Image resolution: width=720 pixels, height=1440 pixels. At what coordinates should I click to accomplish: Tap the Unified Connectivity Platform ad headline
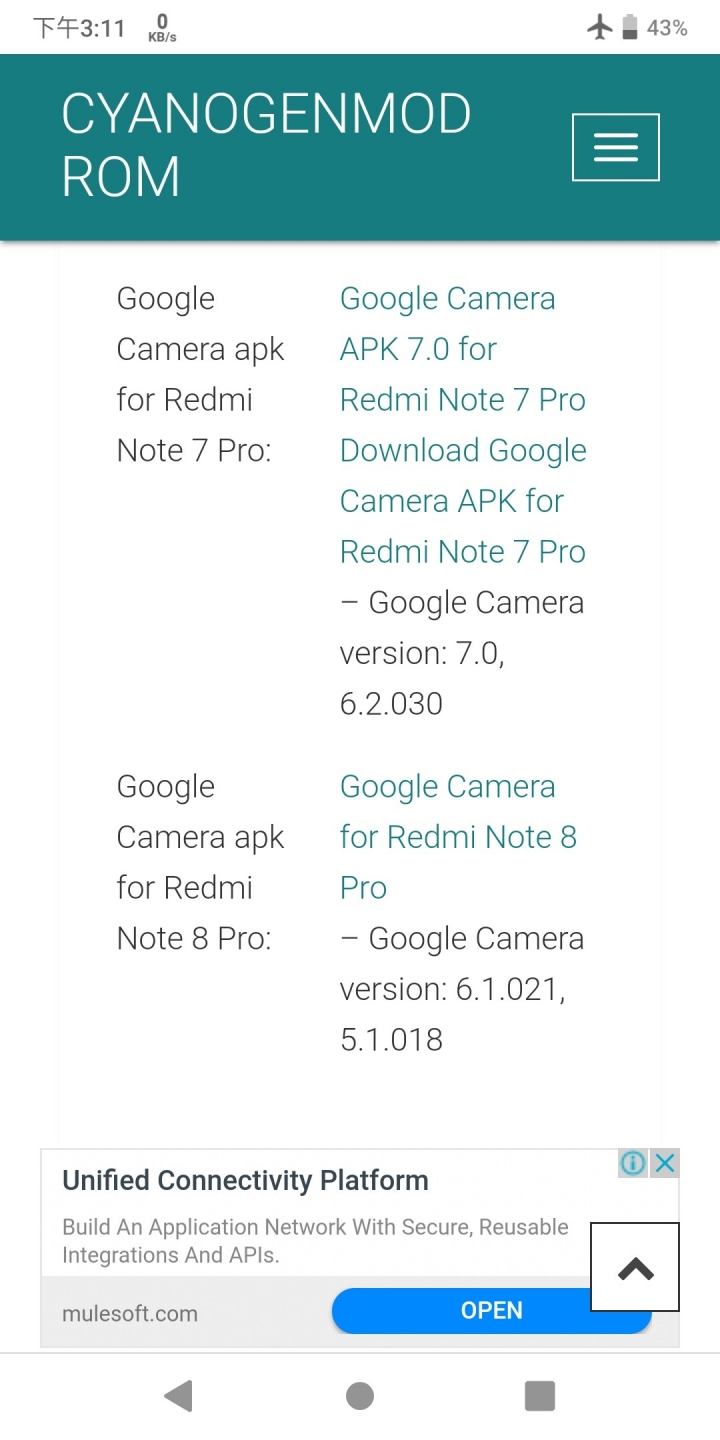click(x=245, y=1180)
